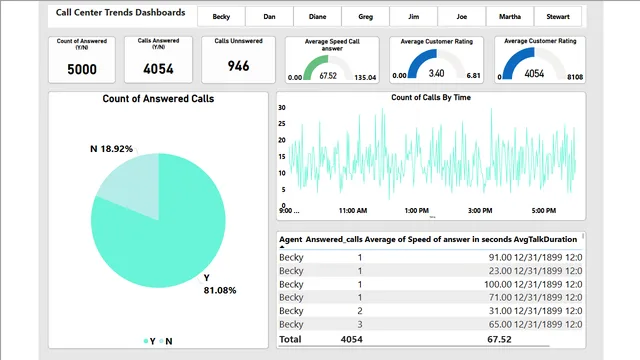The width and height of the screenshot is (640, 360).
Task: Filter dashboard by agent Greg
Action: [x=366, y=17]
